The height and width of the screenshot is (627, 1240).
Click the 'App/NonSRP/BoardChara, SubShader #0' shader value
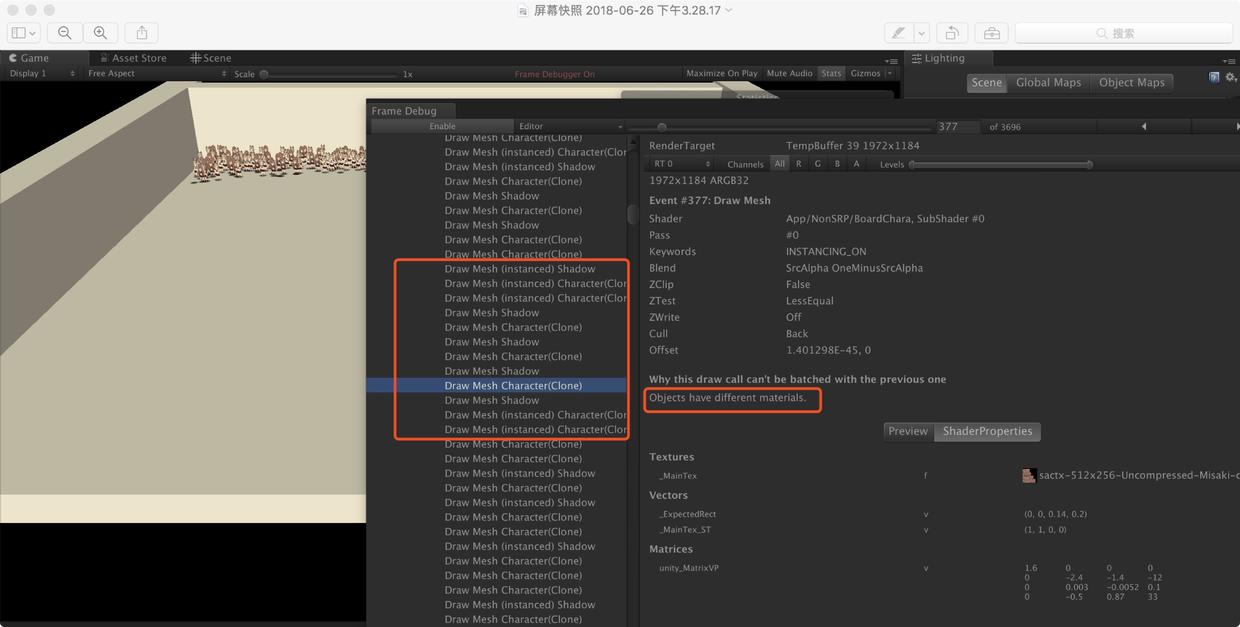[x=885, y=219]
